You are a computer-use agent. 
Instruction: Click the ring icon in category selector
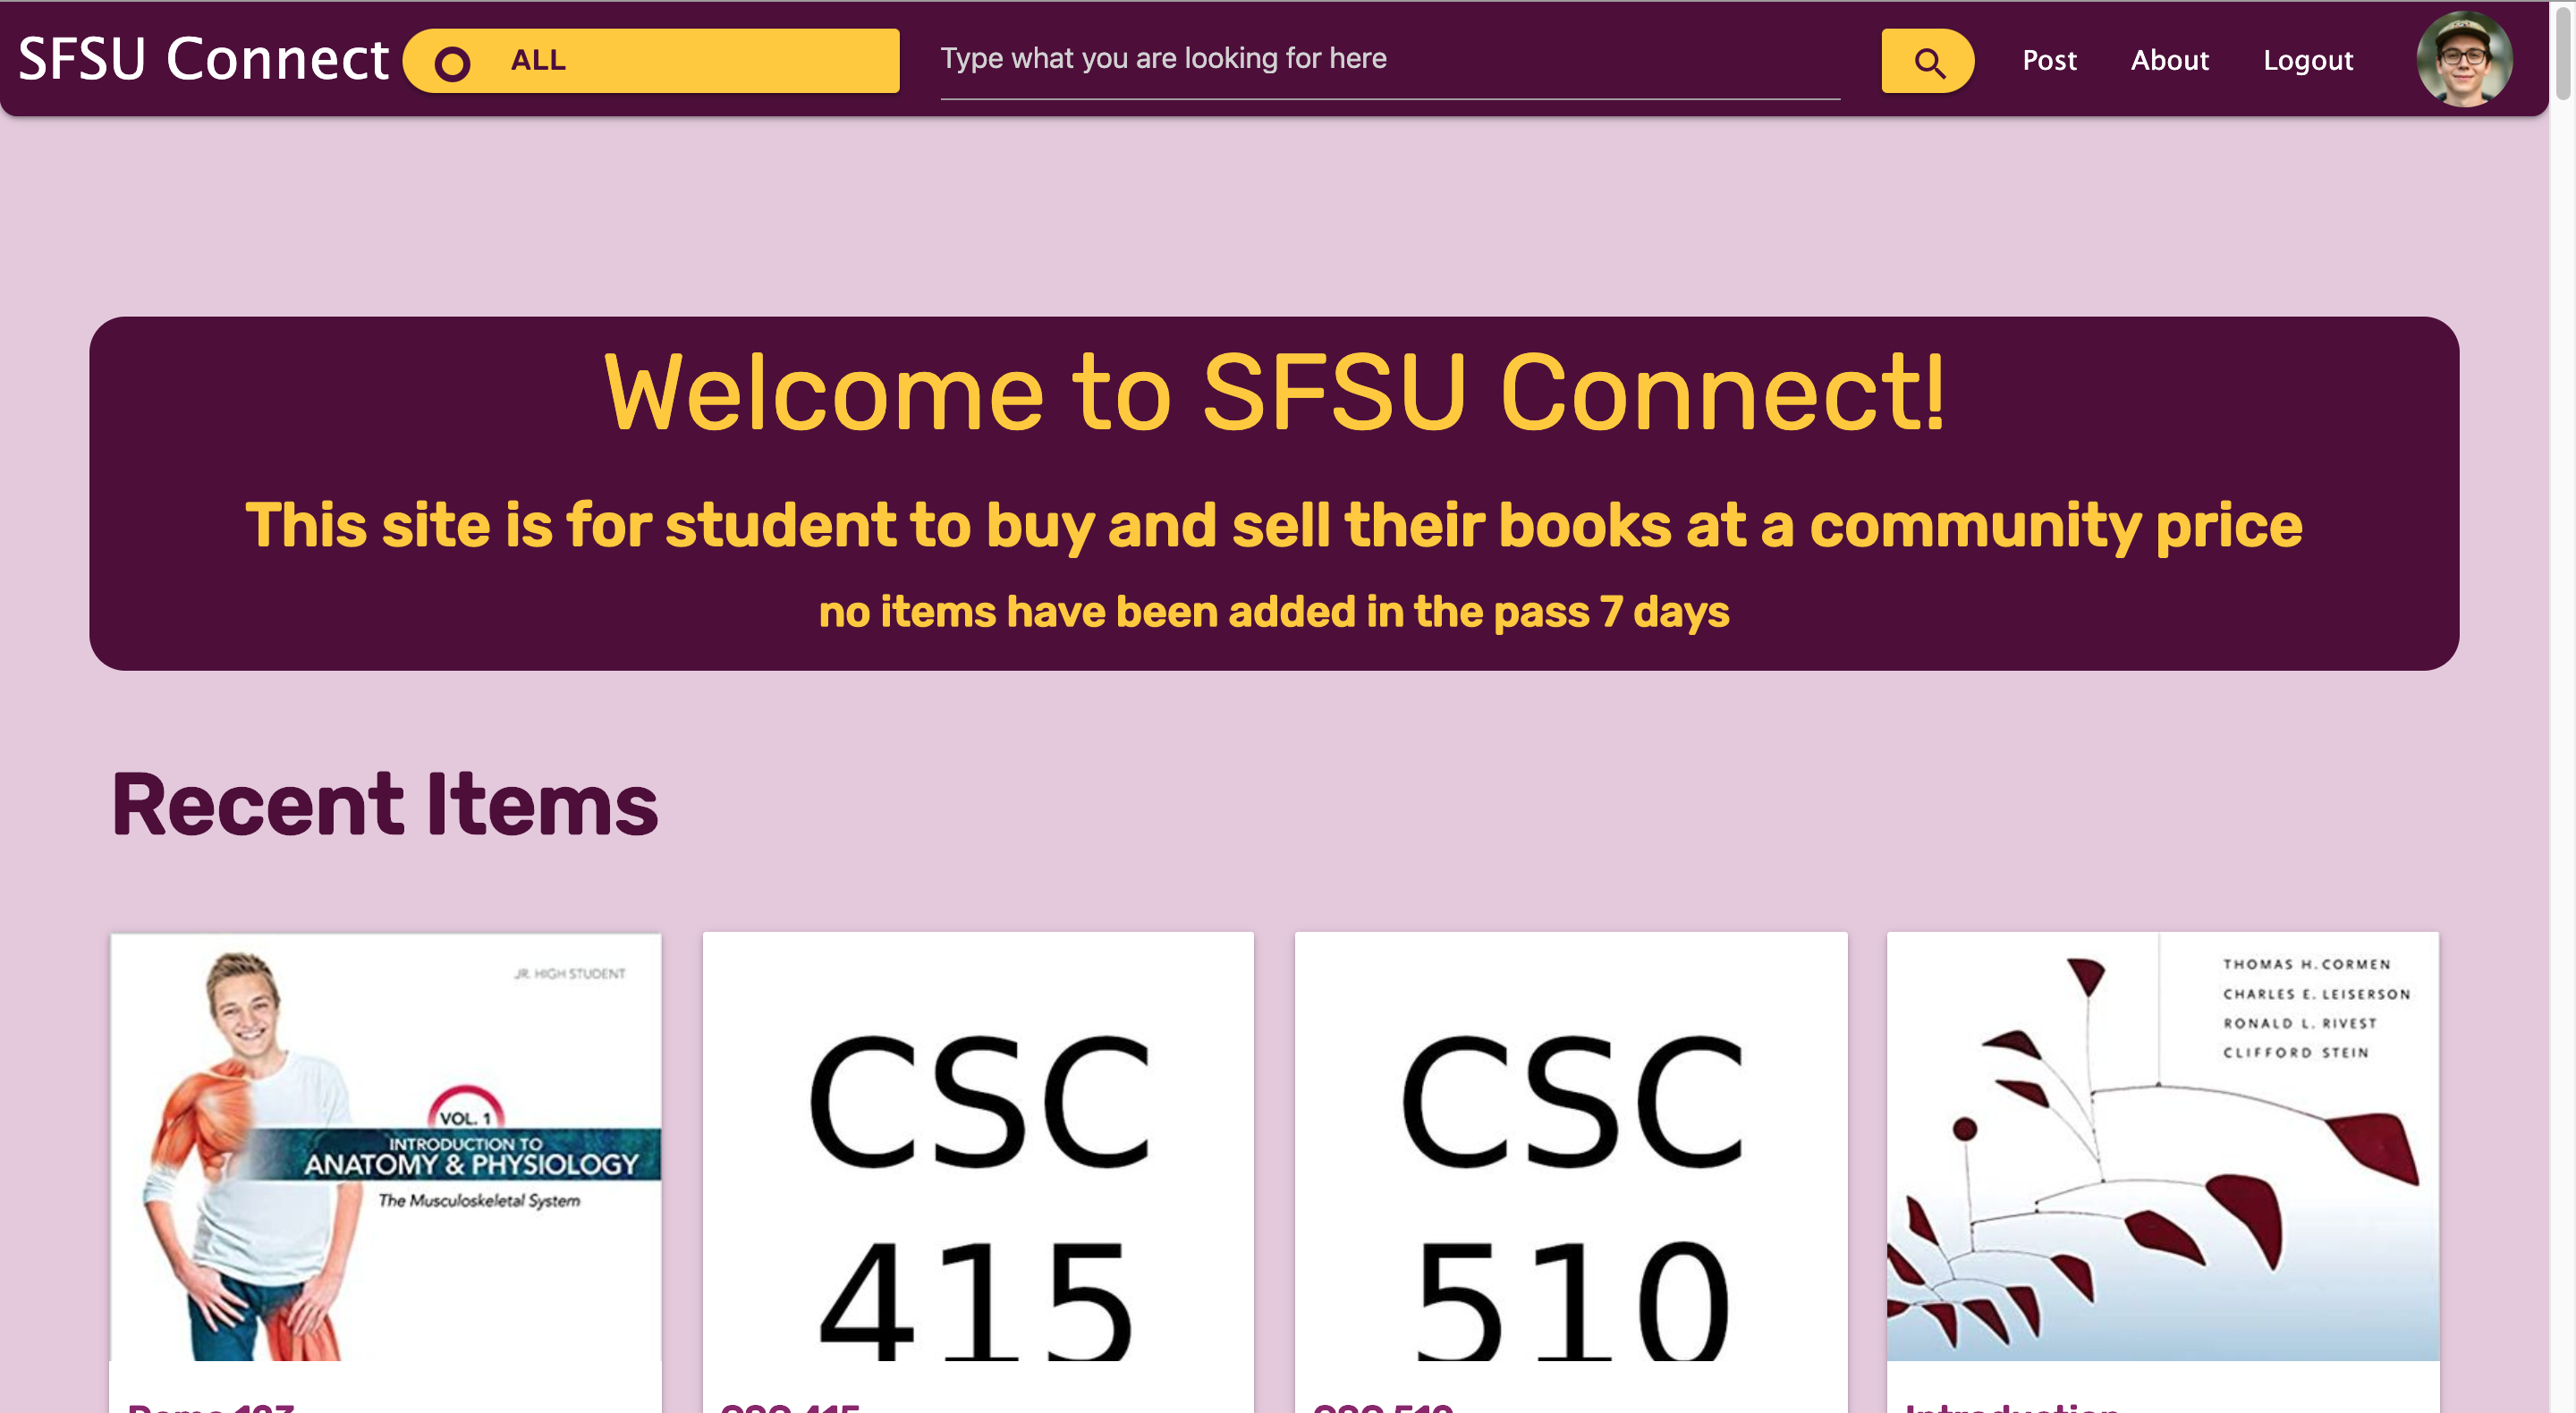452,63
